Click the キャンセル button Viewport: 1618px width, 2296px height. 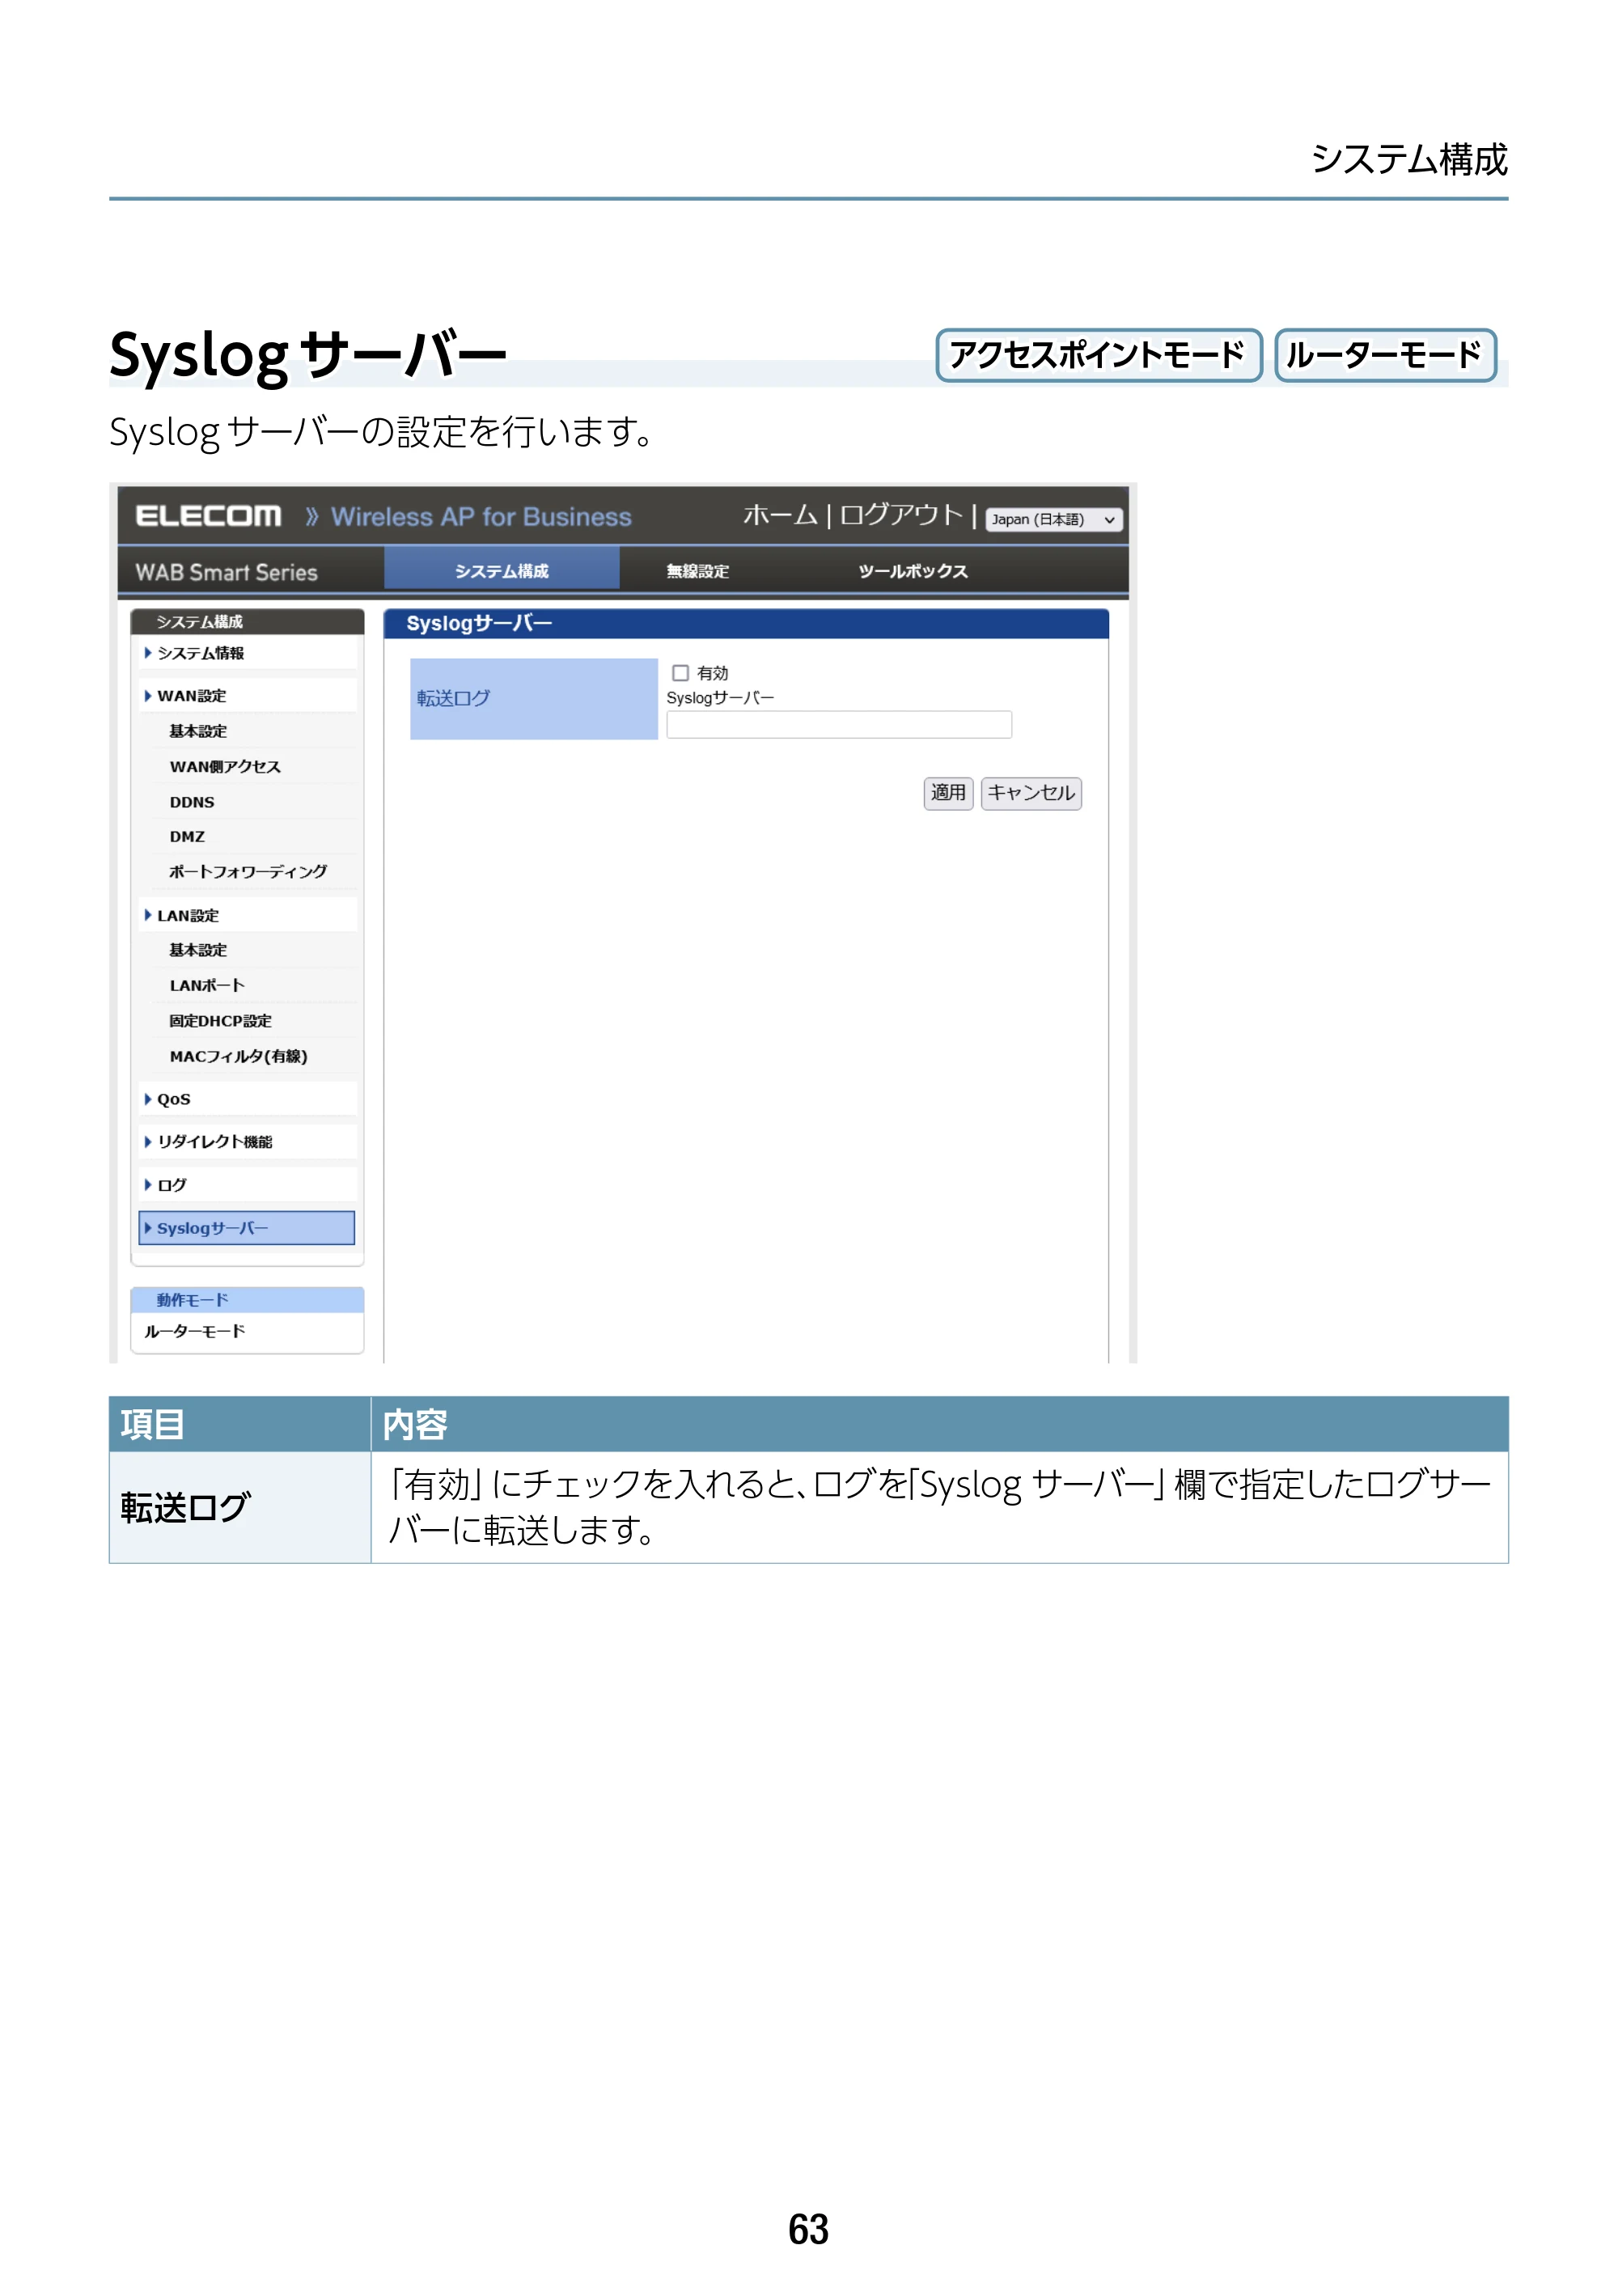click(x=1031, y=793)
